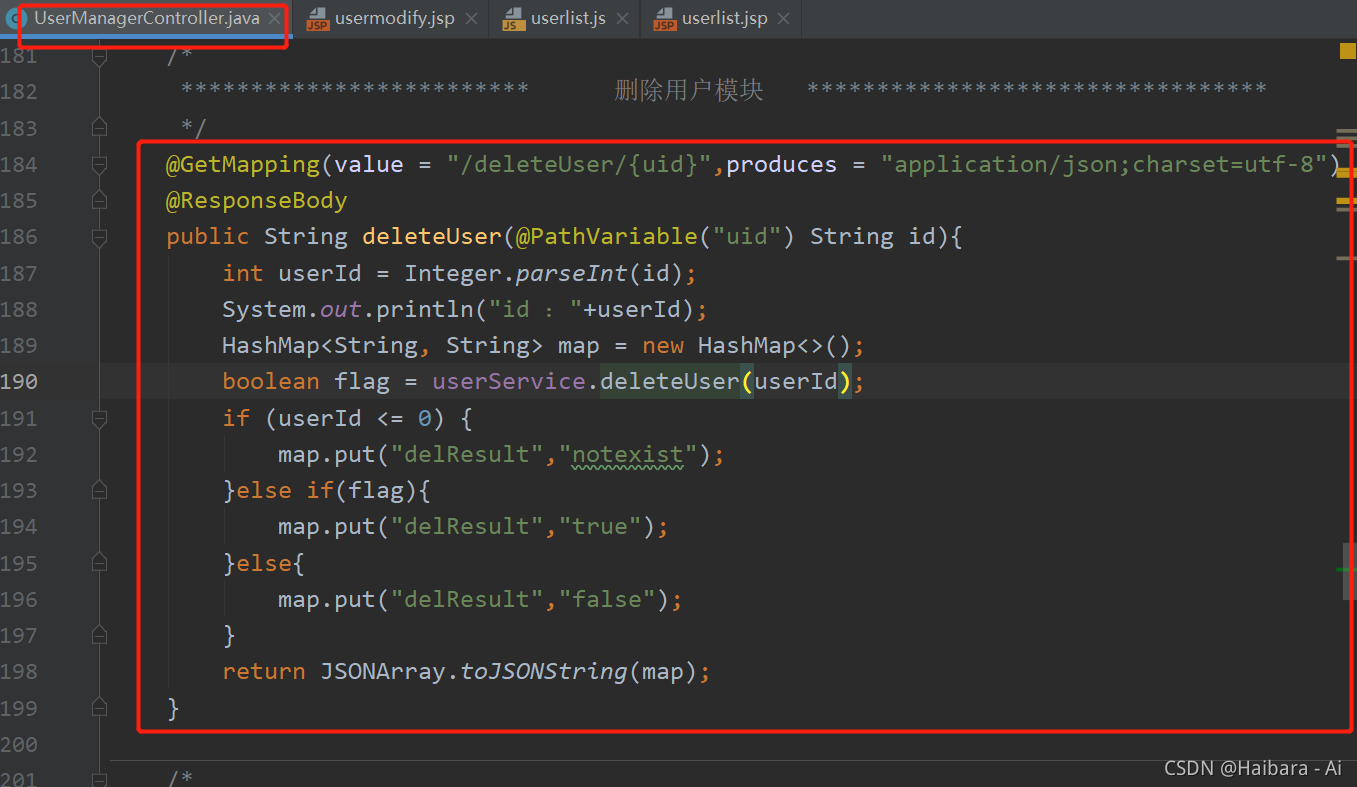
Task: Close the usermodify.jsp tab
Action: [471, 19]
